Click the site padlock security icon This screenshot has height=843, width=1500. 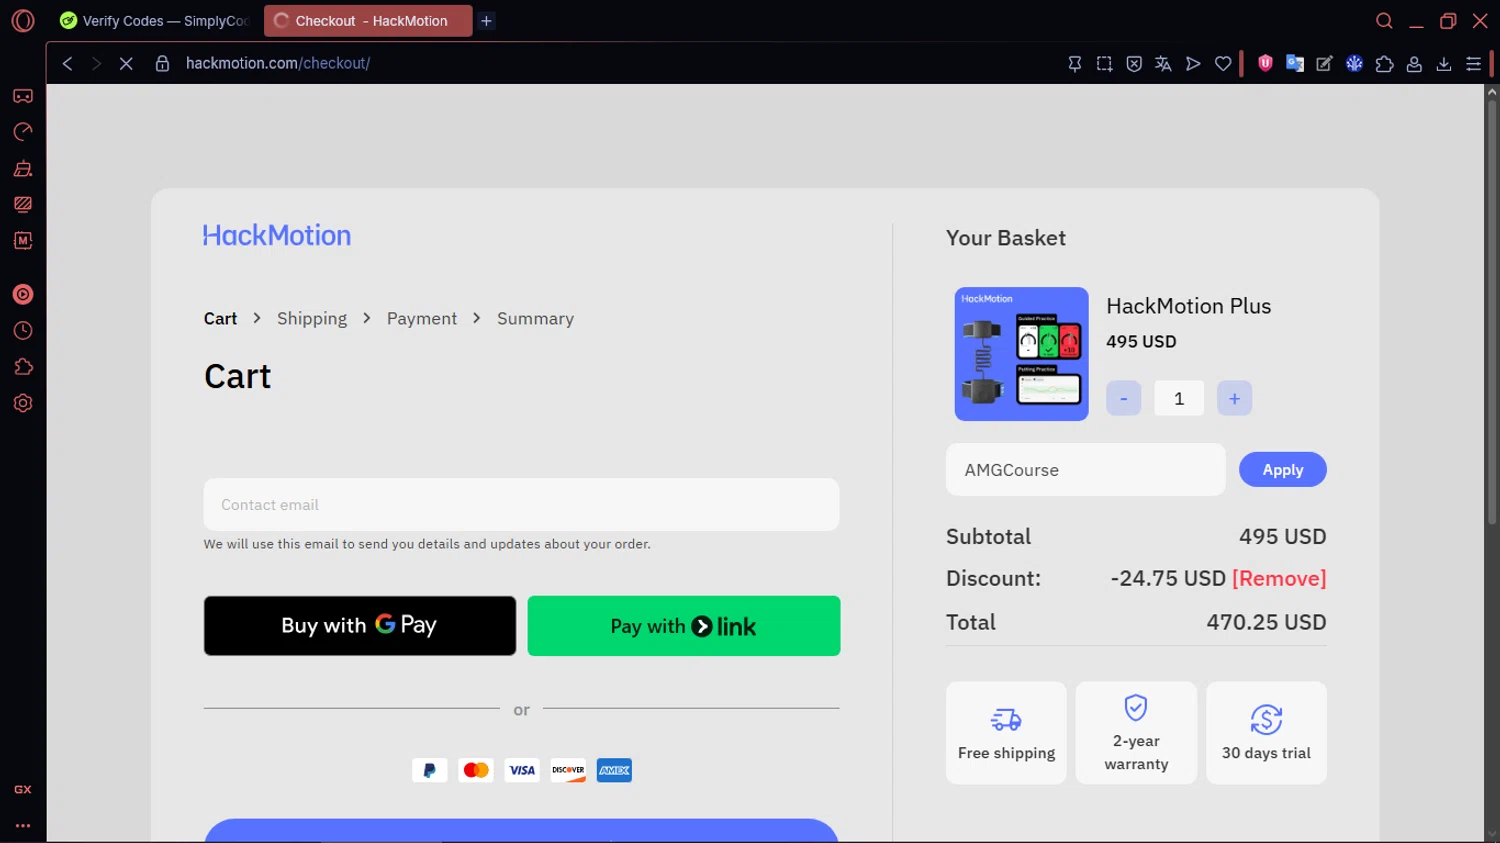pyautogui.click(x=162, y=63)
